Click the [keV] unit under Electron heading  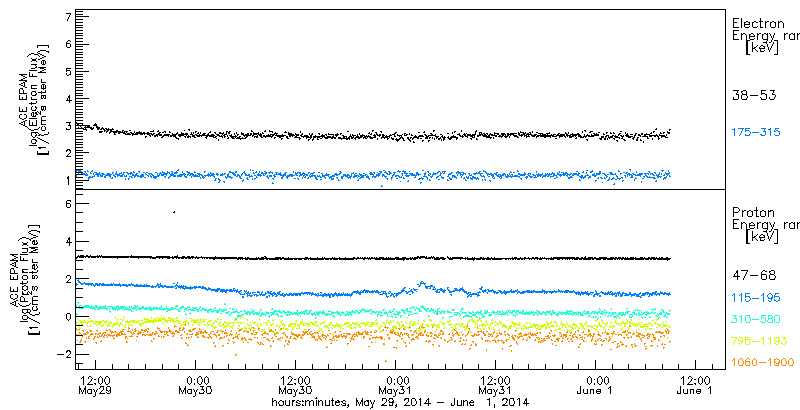tap(762, 48)
